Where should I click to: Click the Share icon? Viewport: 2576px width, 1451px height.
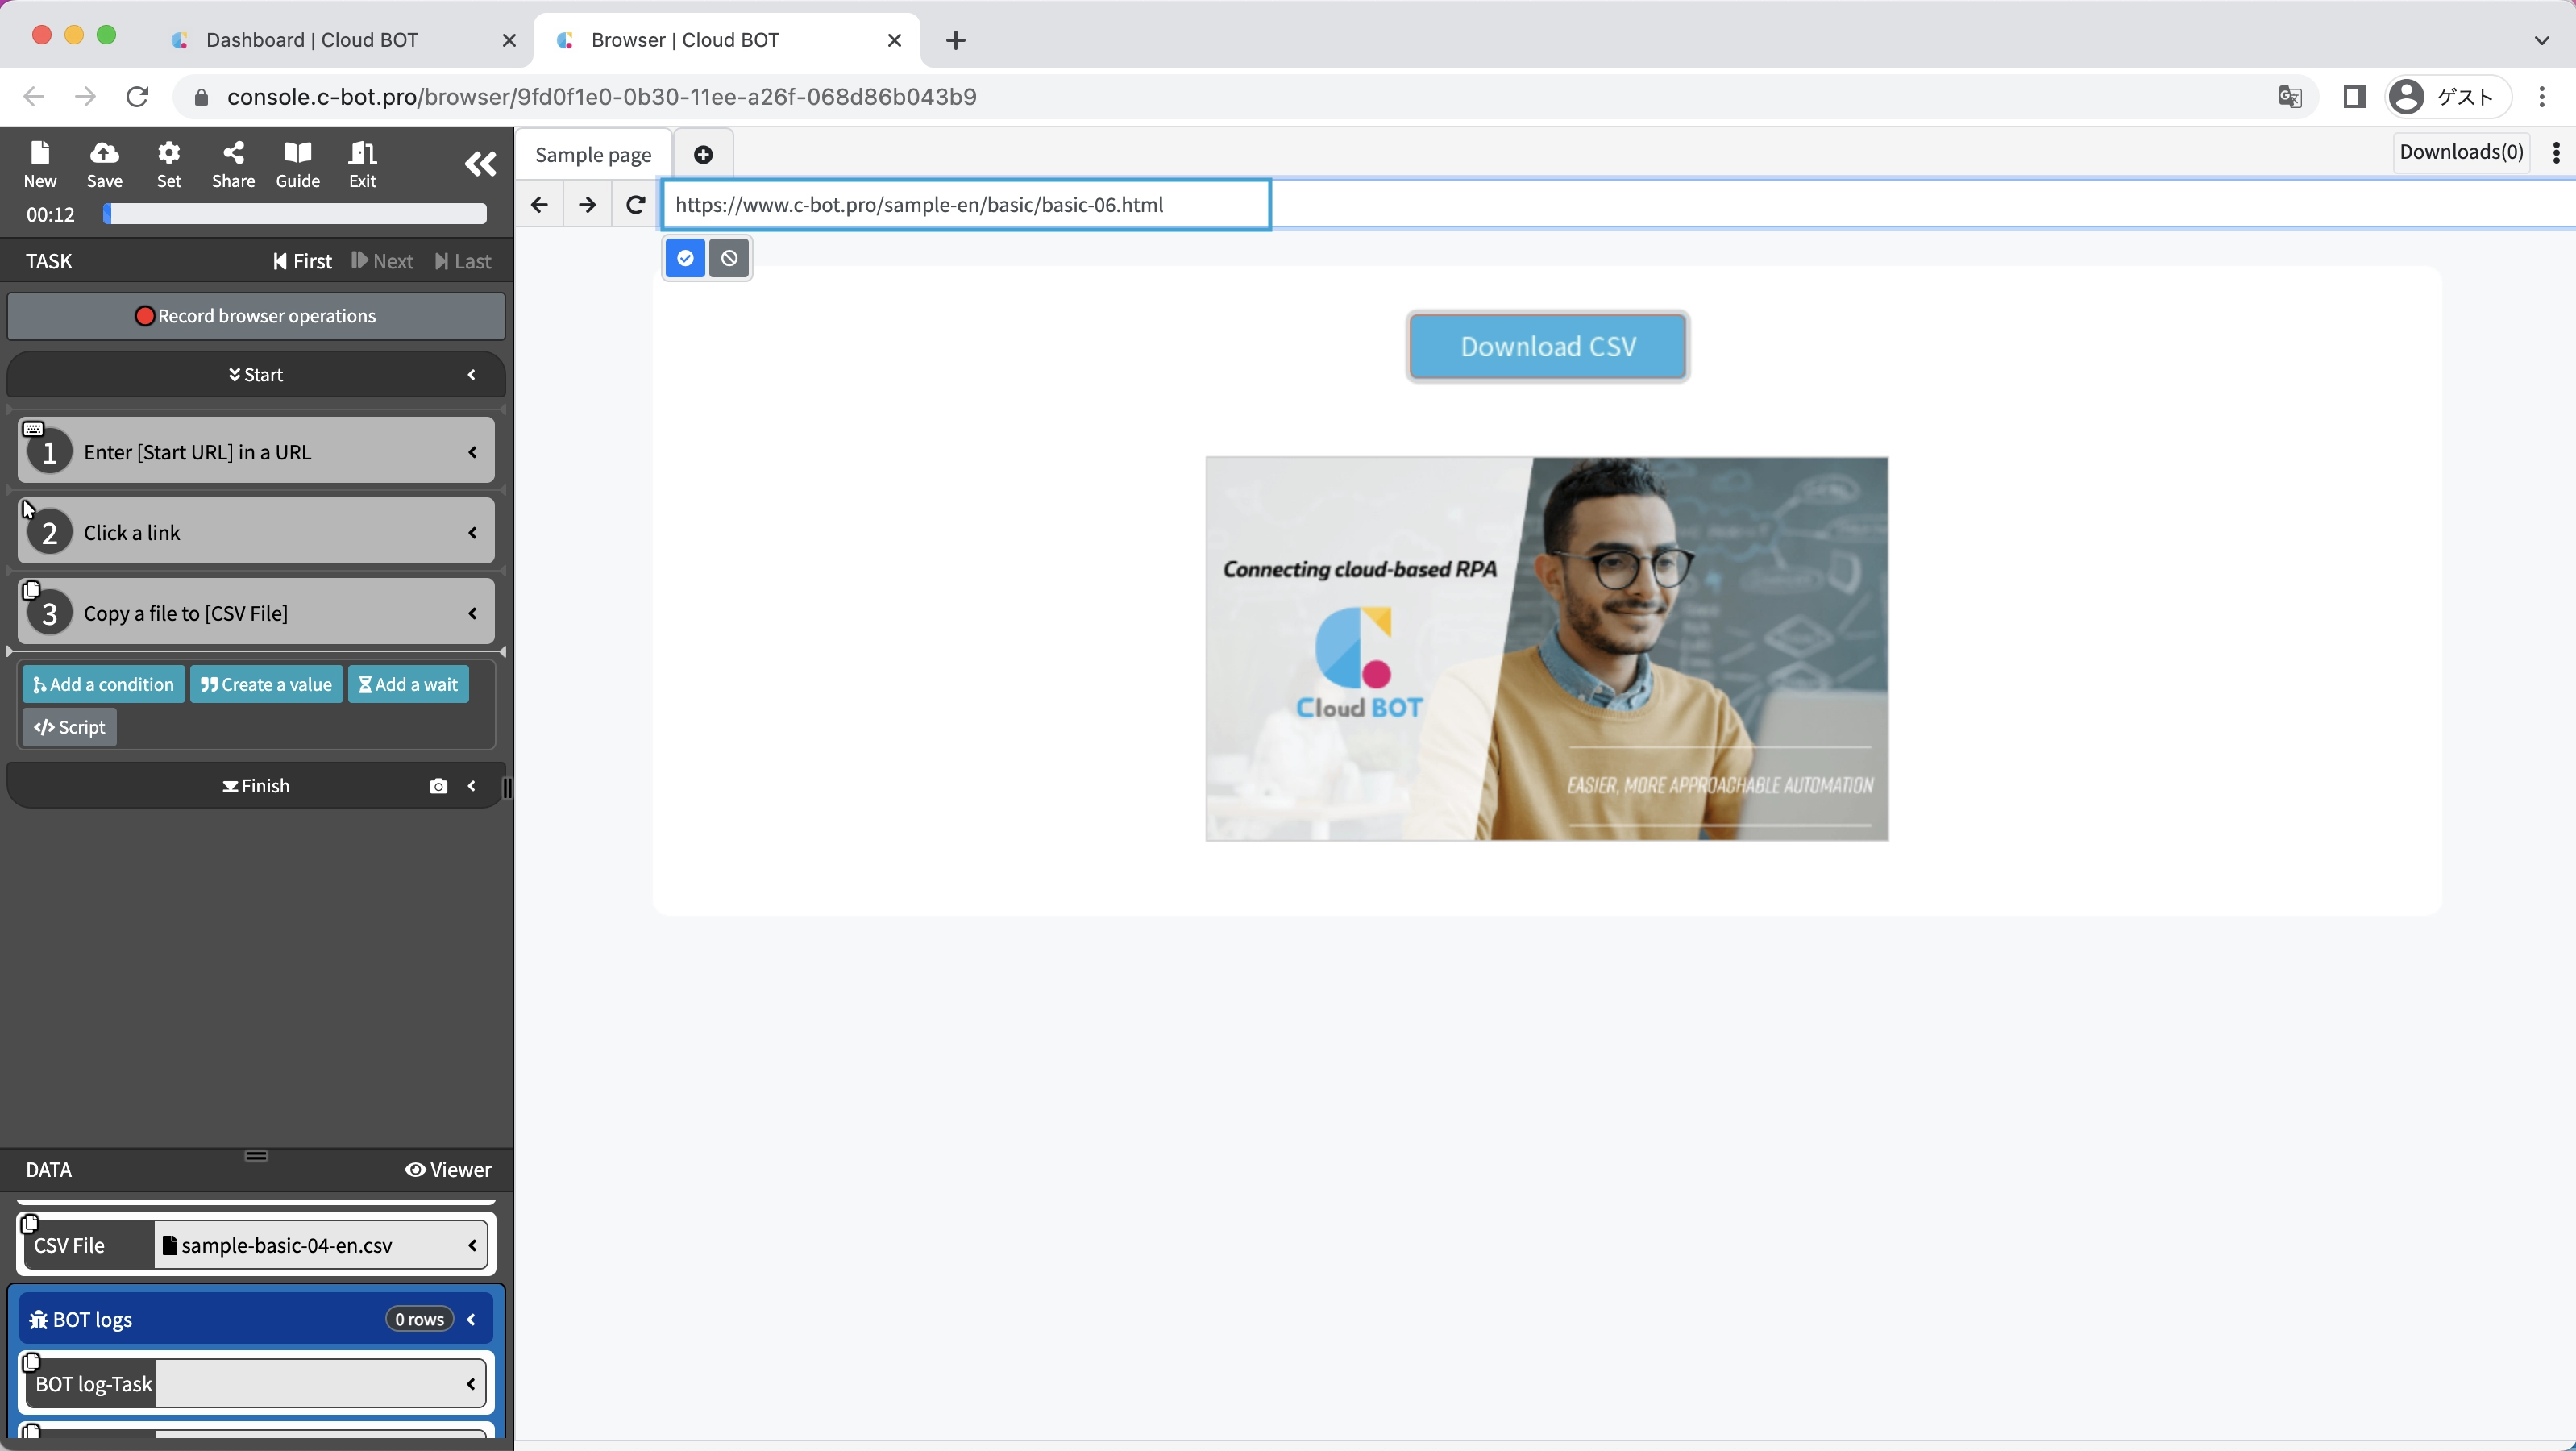(x=233, y=163)
